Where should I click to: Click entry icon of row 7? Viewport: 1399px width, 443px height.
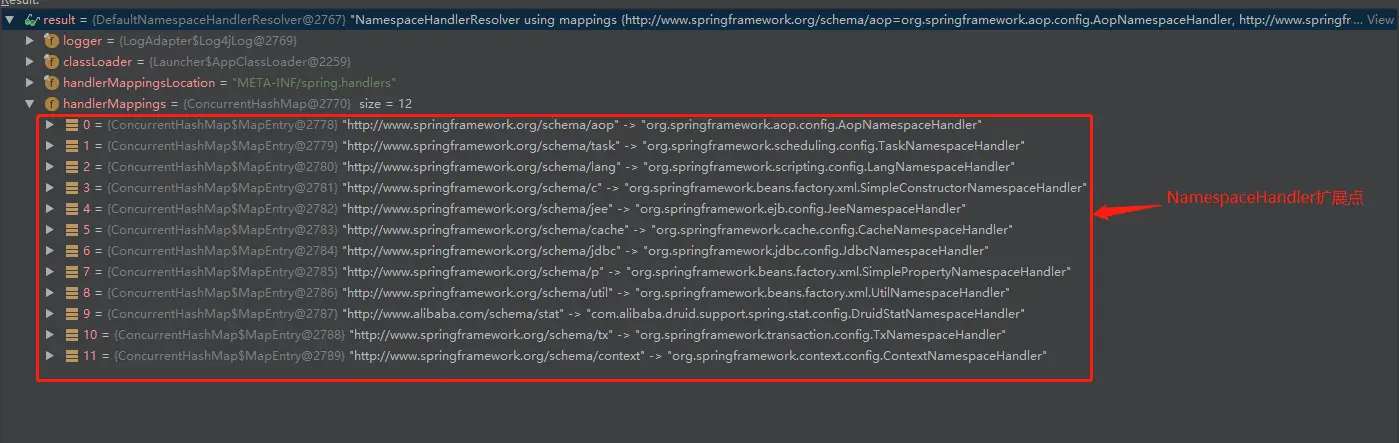pos(72,272)
